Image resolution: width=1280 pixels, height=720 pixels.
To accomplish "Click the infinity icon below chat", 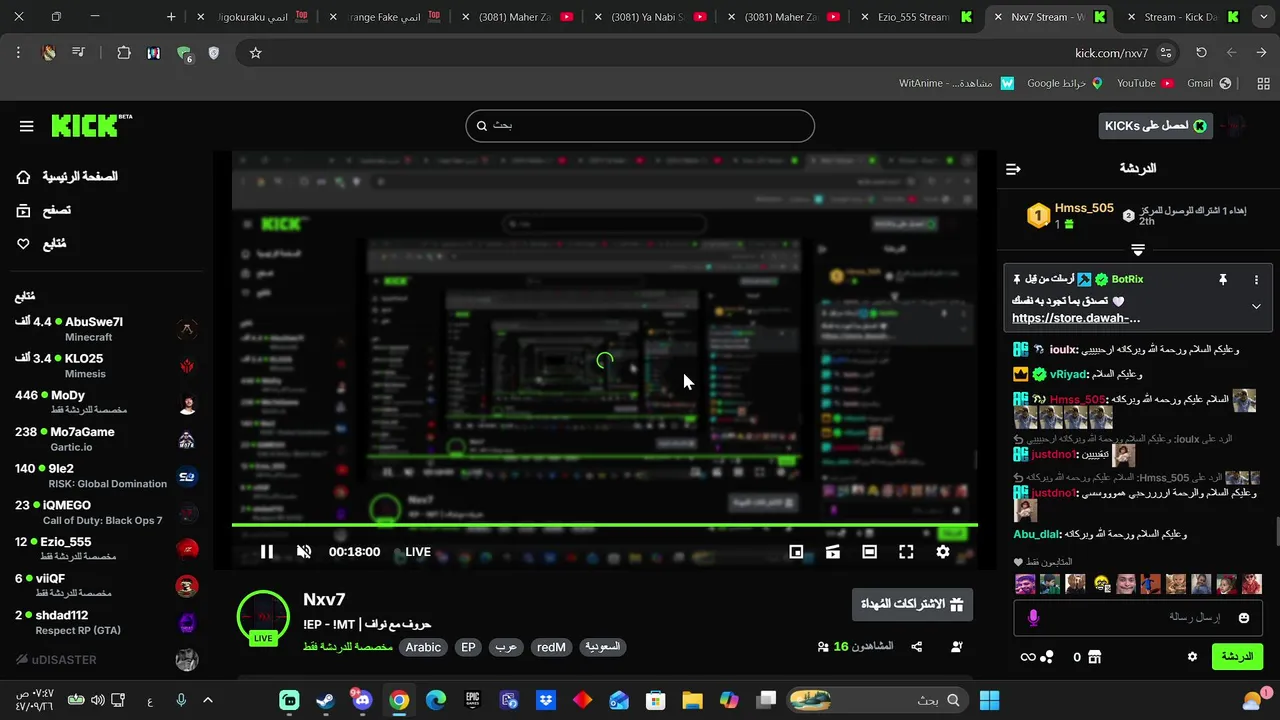I will click(1027, 657).
